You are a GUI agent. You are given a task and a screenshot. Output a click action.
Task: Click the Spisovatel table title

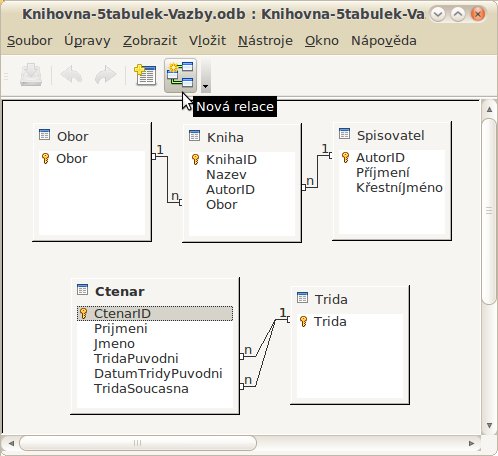tap(391, 136)
